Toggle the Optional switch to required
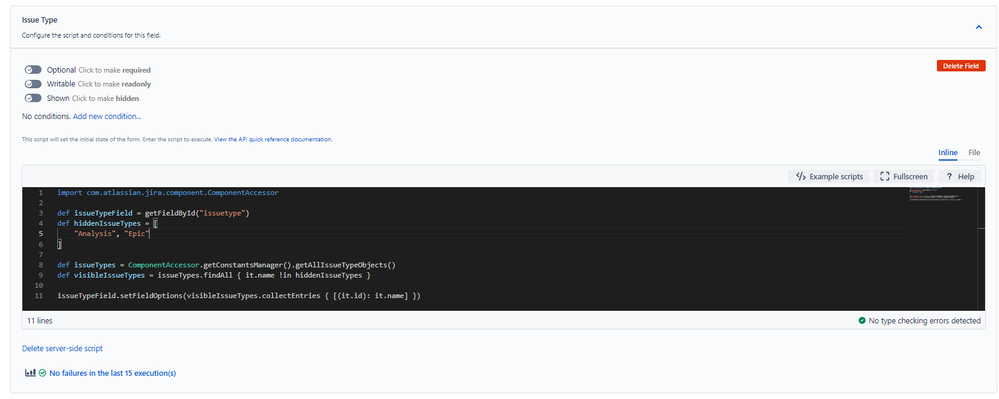Image resolution: width=999 pixels, height=399 pixels. [x=33, y=69]
